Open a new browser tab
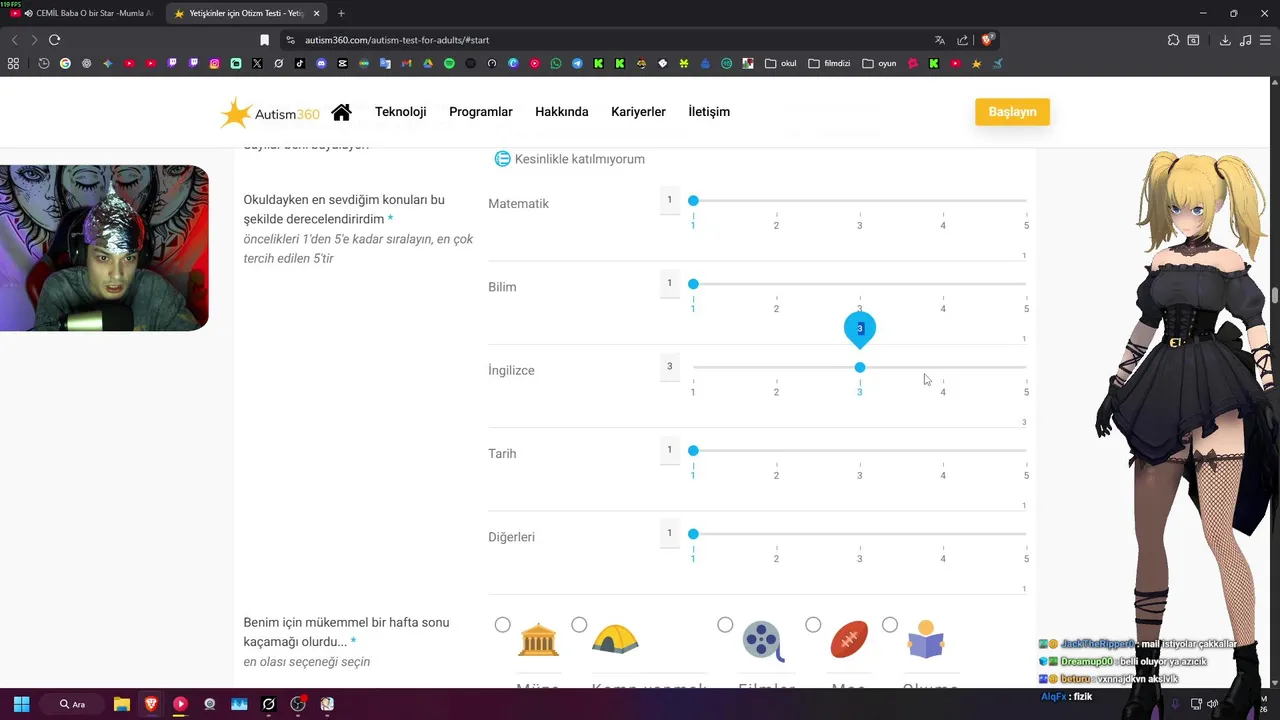This screenshot has width=1280, height=720. point(341,13)
